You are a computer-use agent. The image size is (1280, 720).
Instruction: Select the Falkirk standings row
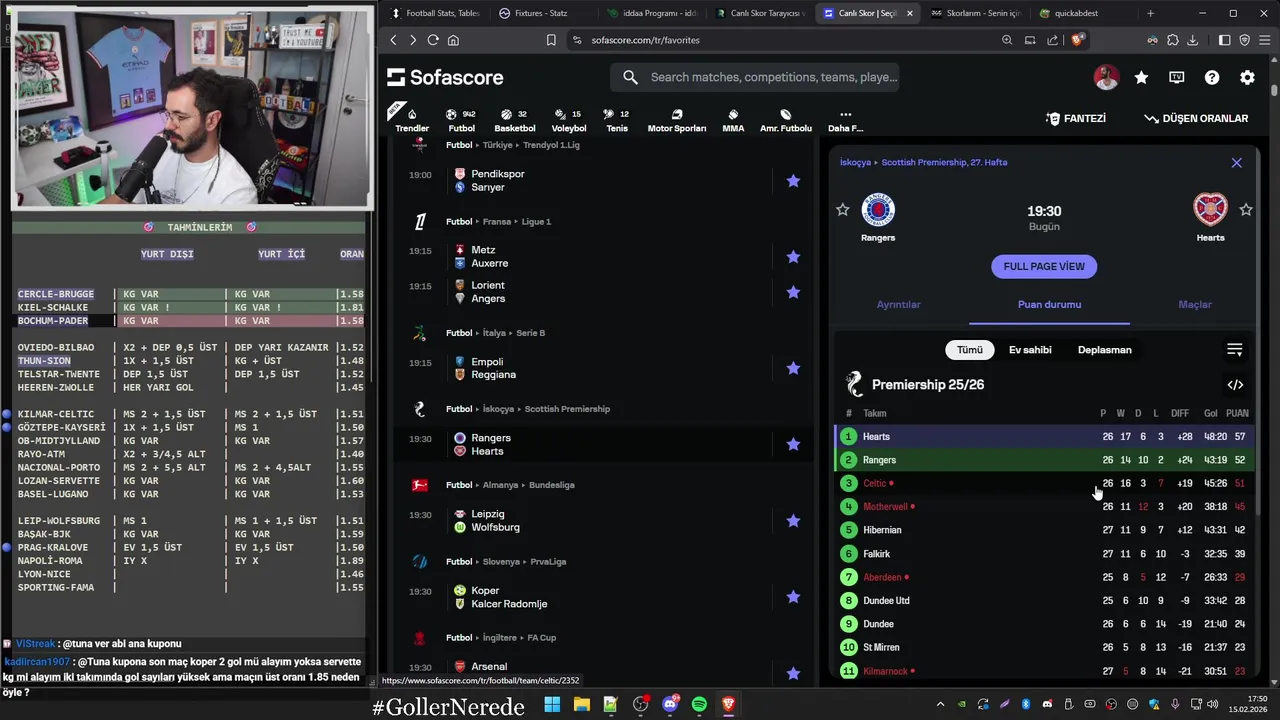1046,554
